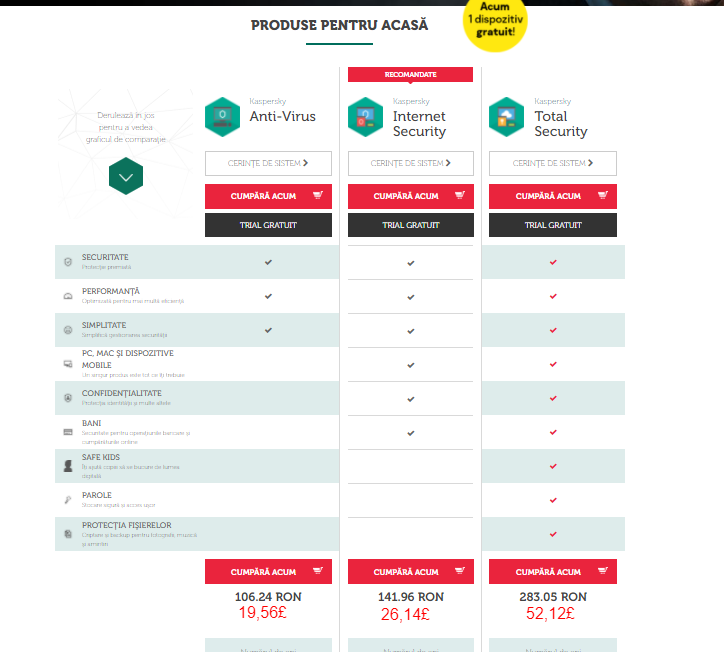Click Total Security's red Safe Kids checkmark
The width and height of the screenshot is (724, 652).
[x=552, y=466]
